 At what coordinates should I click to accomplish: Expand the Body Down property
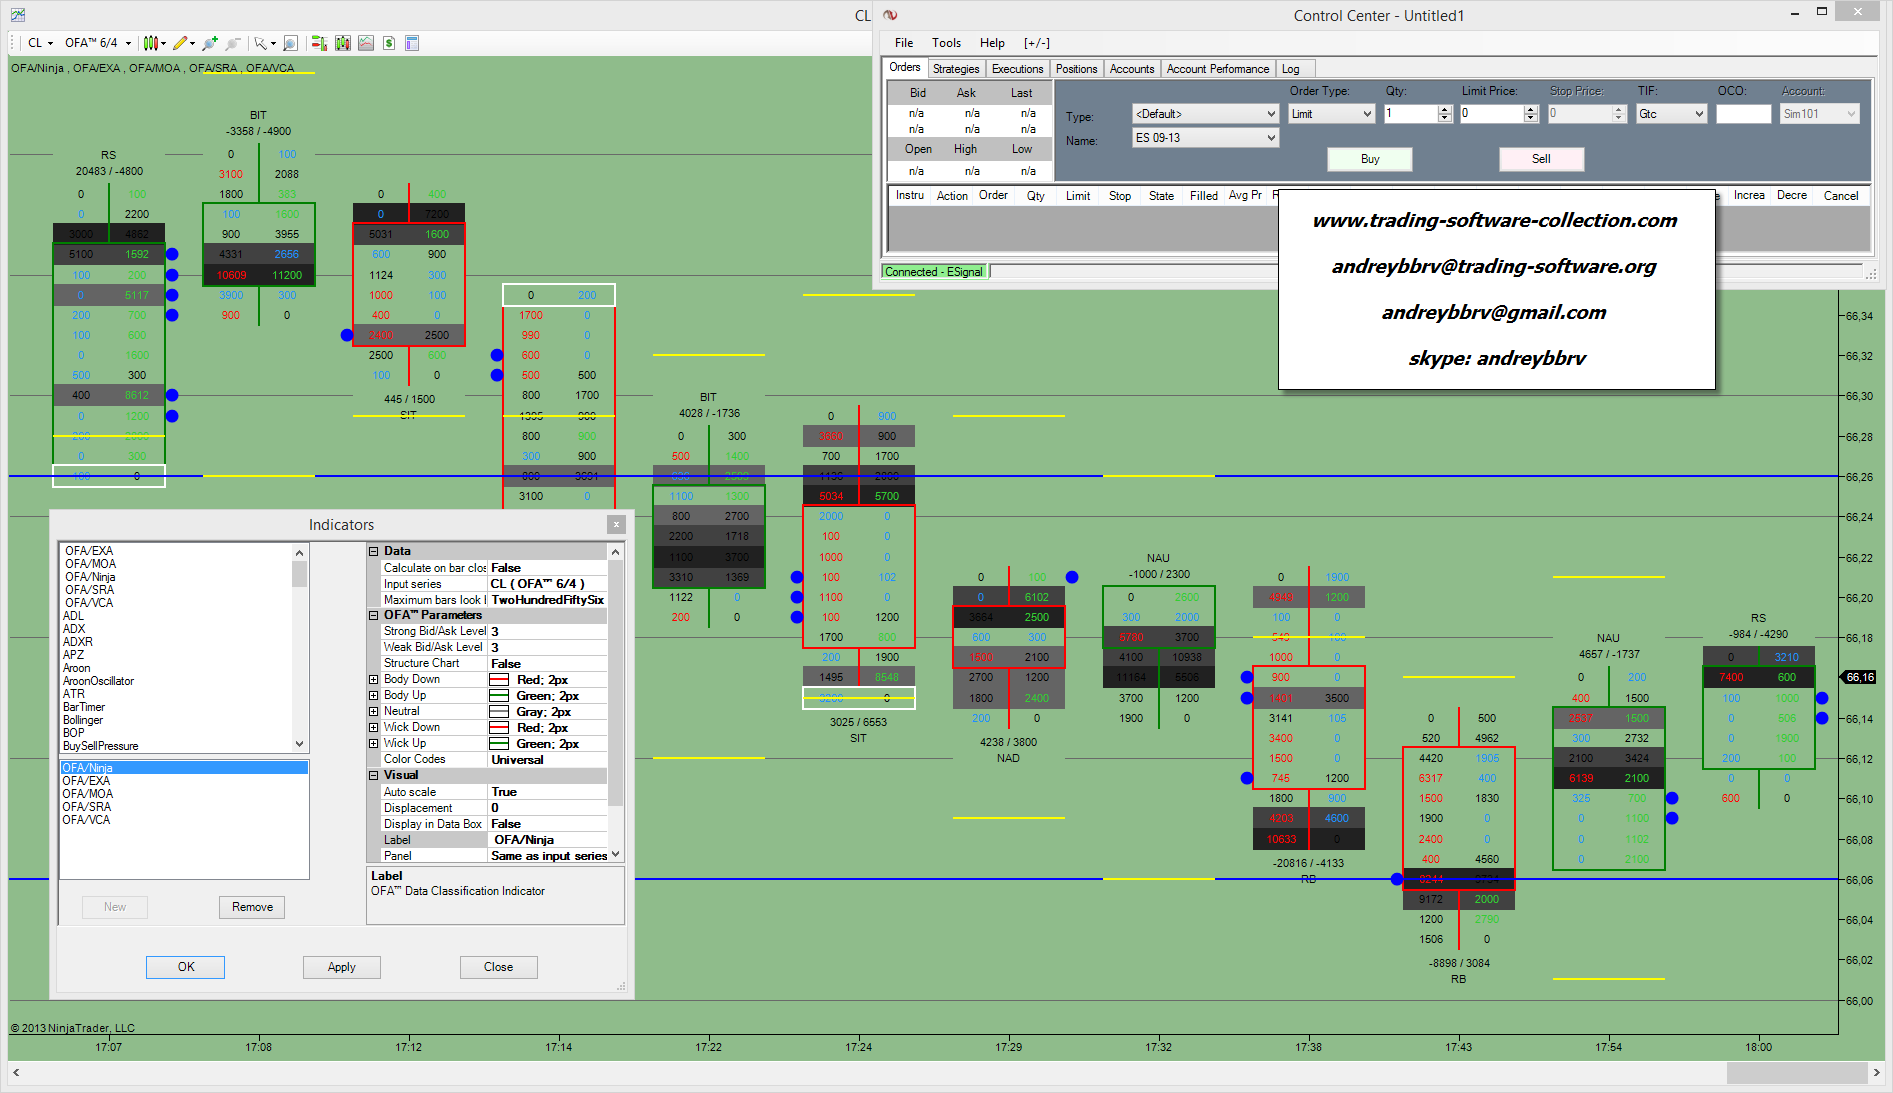(374, 680)
